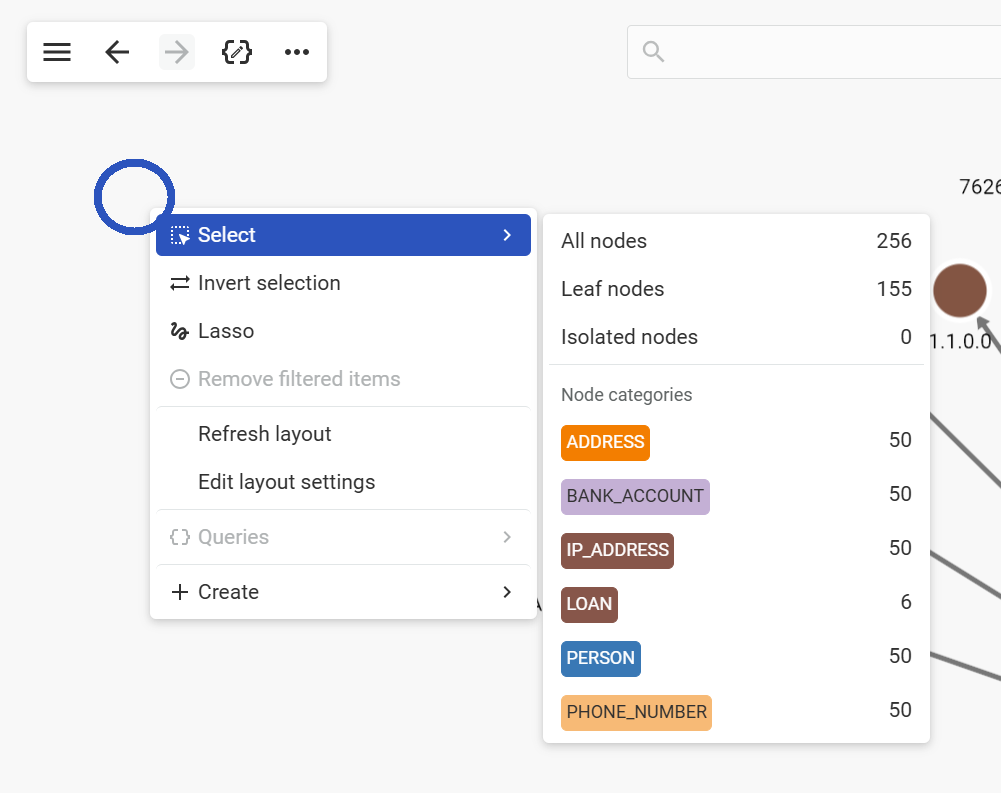Screen dimensions: 1001x793
Task: Click the brown IP address node
Action: point(959,290)
